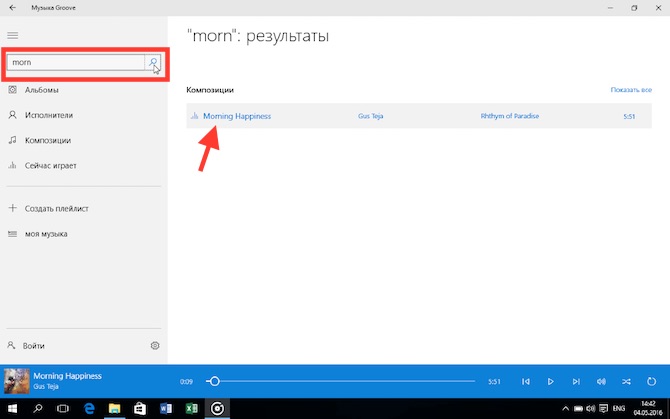
Task: Open the hamburger navigation menu
Action: (x=13, y=35)
